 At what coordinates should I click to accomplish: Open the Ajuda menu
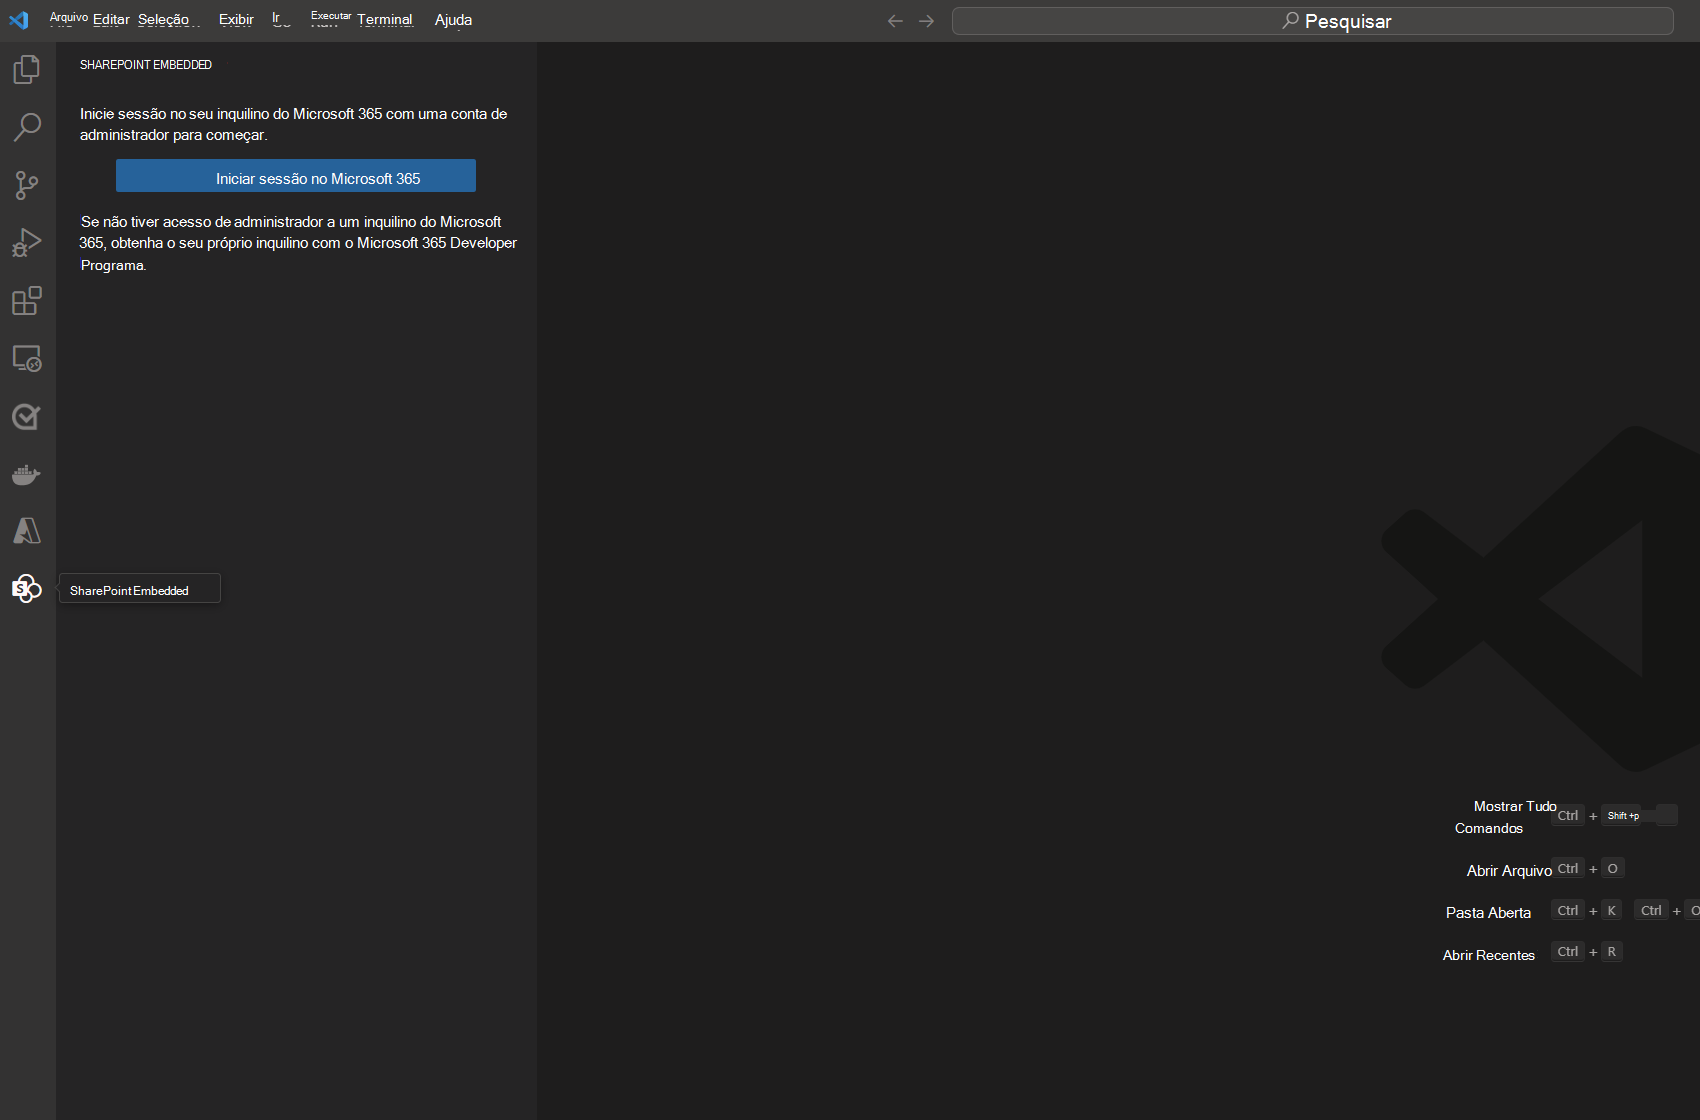453,20
